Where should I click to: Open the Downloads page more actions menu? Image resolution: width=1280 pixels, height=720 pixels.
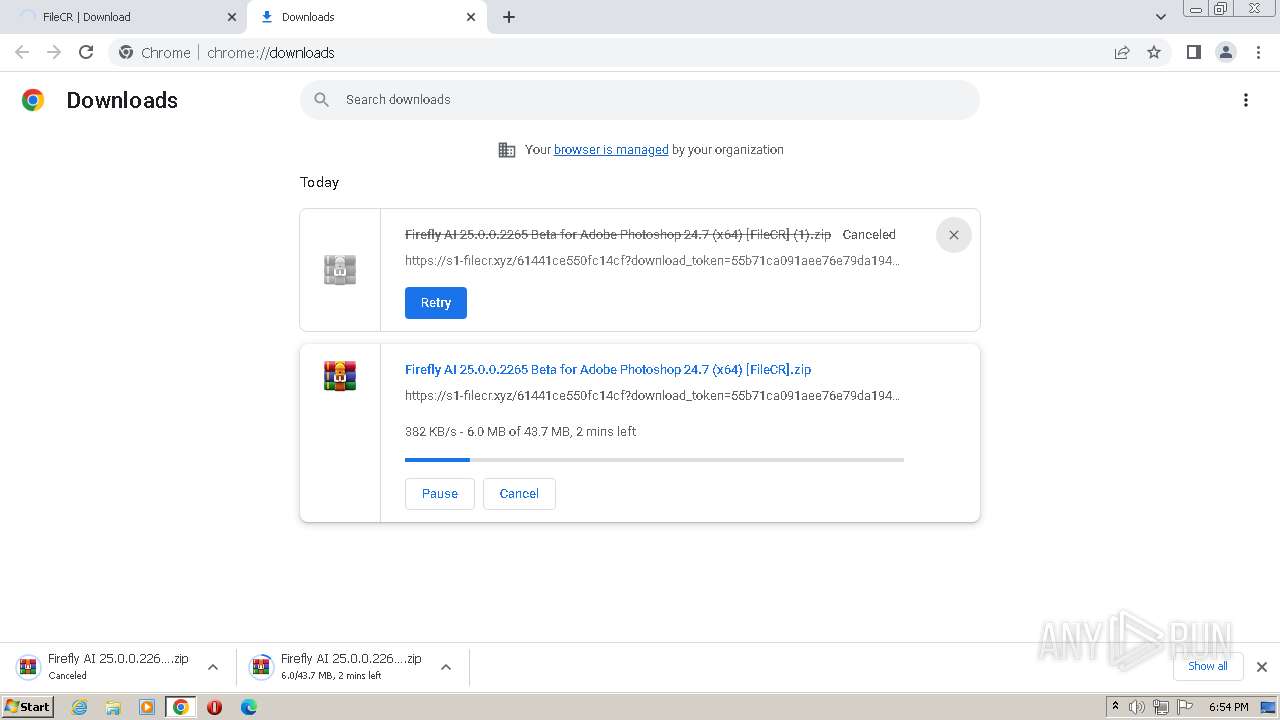1246,100
